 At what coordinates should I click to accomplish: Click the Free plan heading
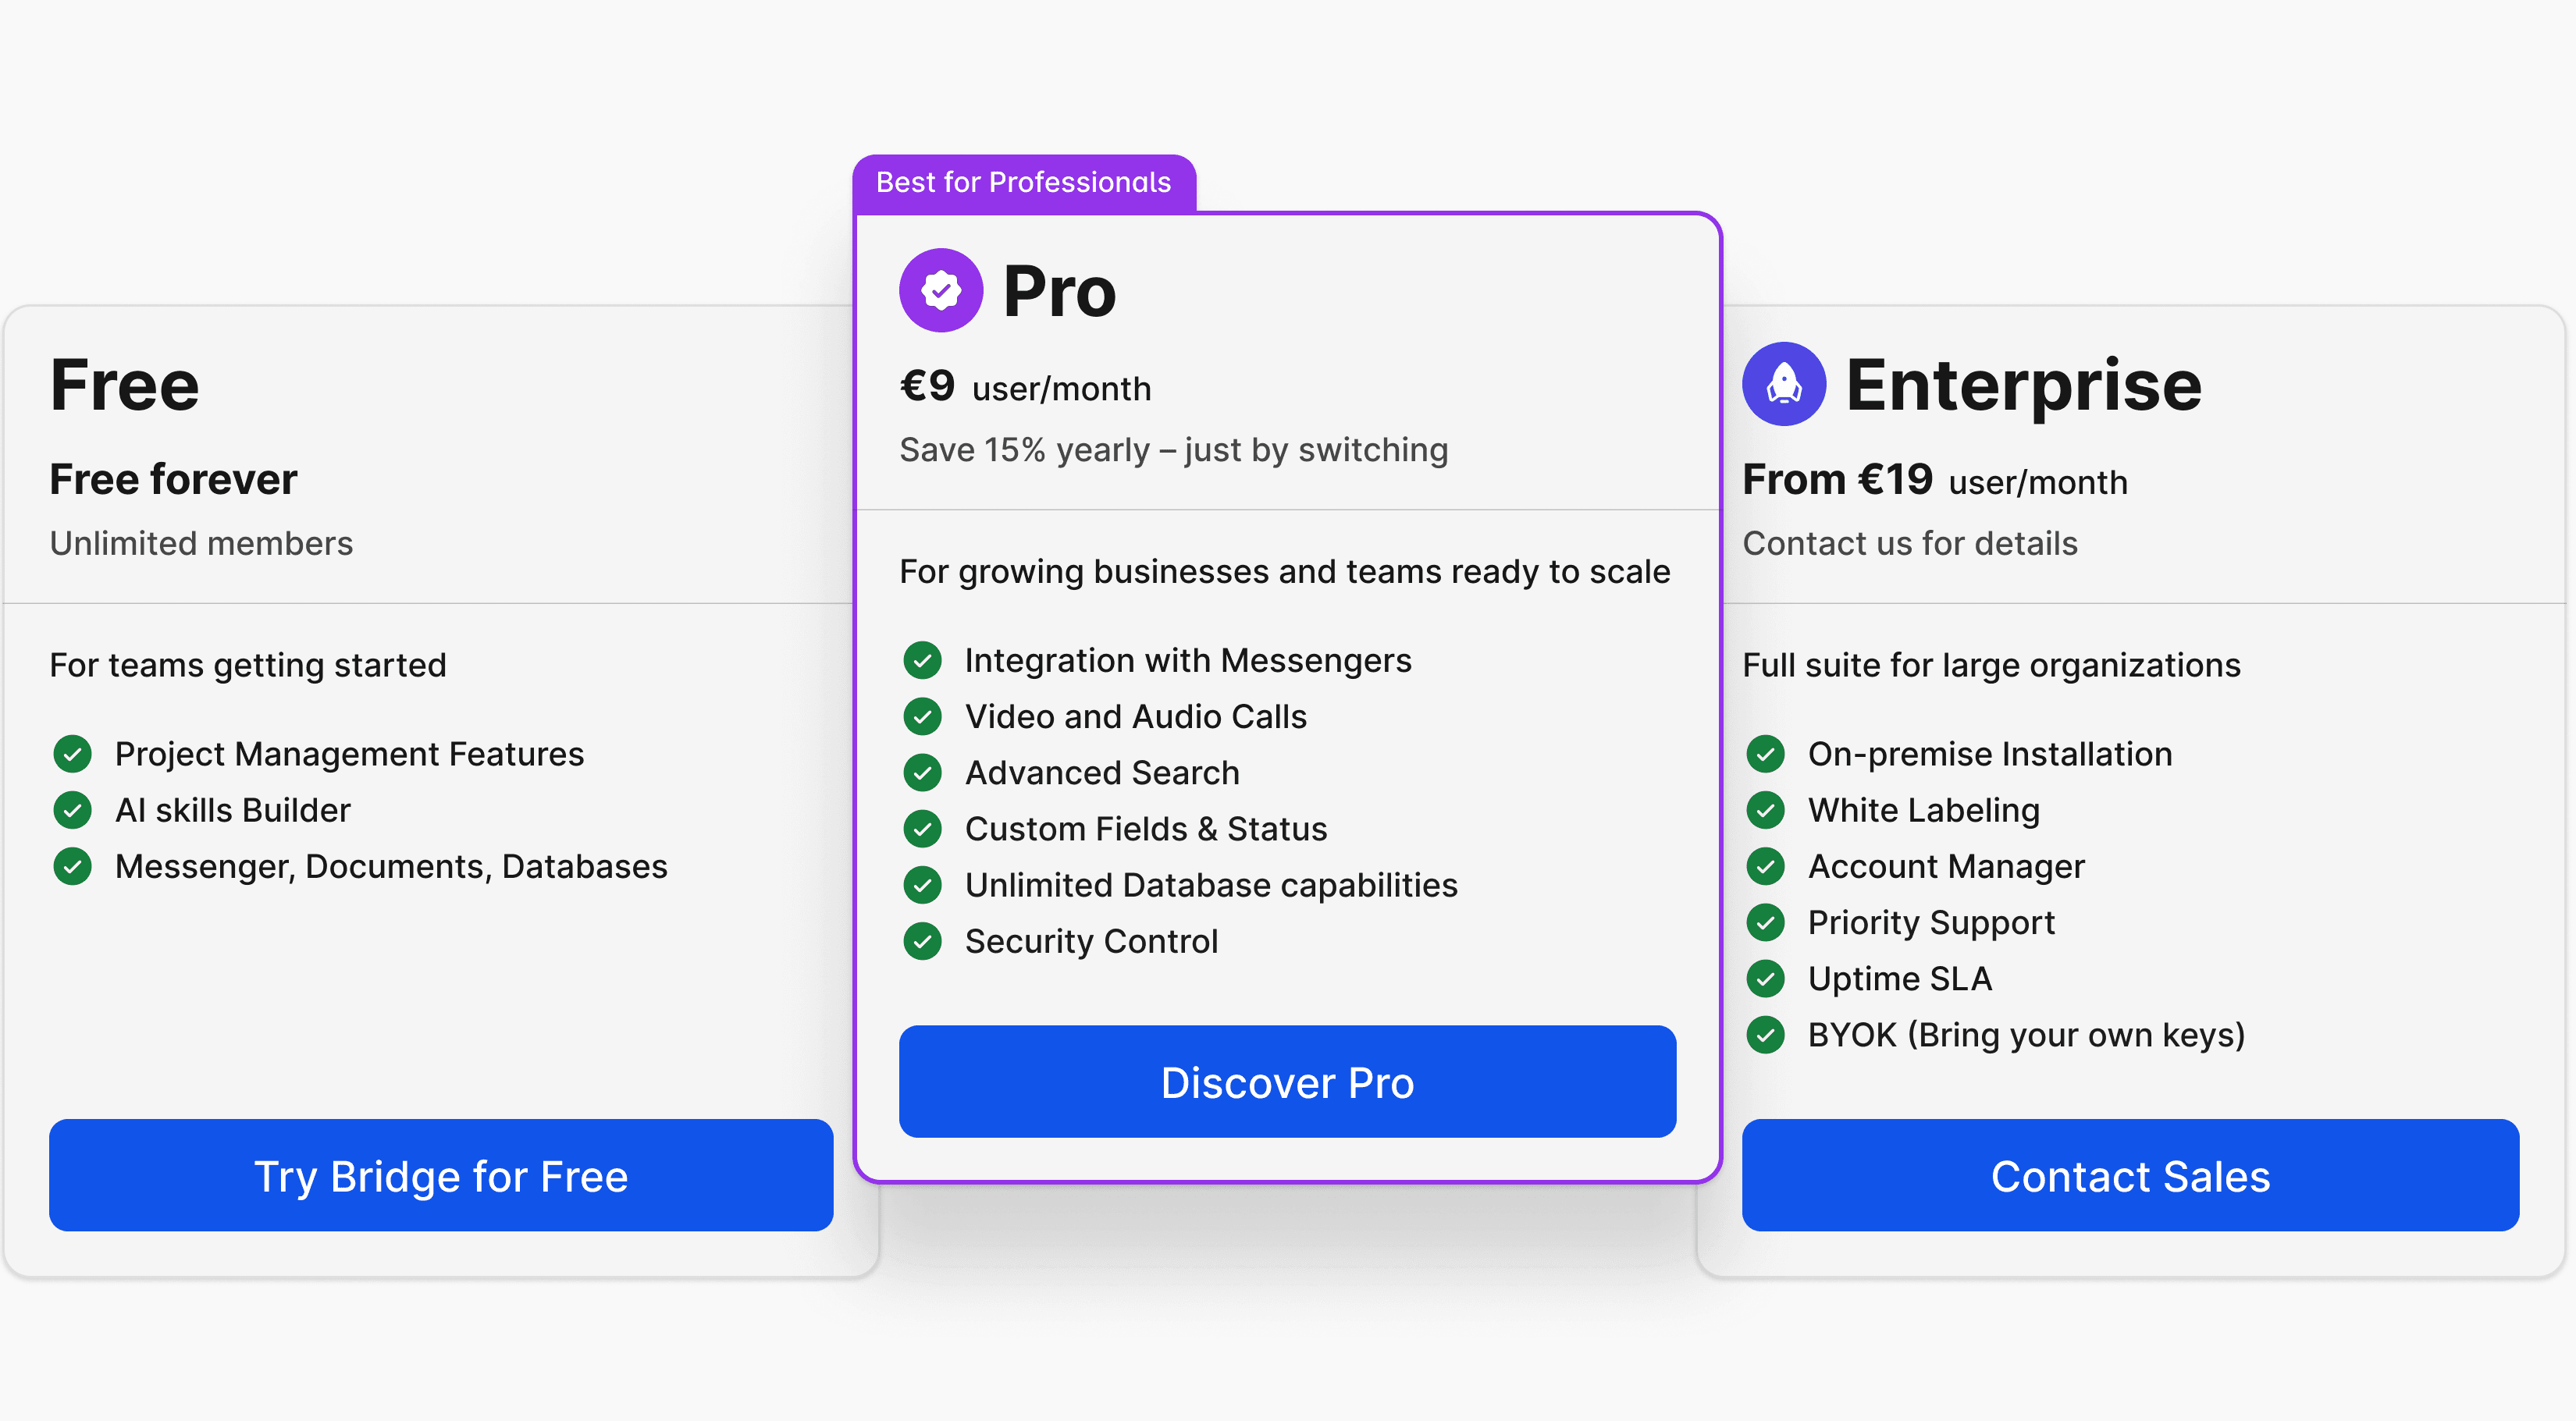125,385
